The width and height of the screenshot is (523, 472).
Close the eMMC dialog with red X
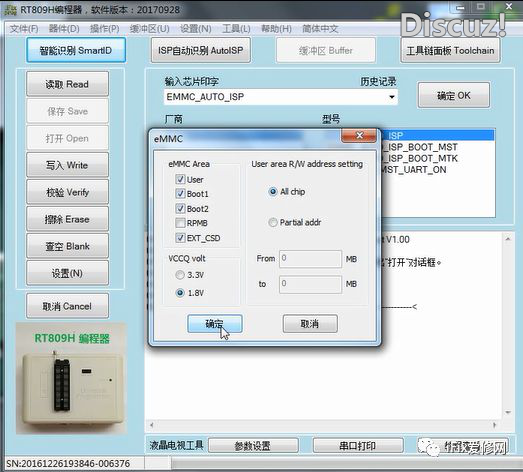[359, 135]
